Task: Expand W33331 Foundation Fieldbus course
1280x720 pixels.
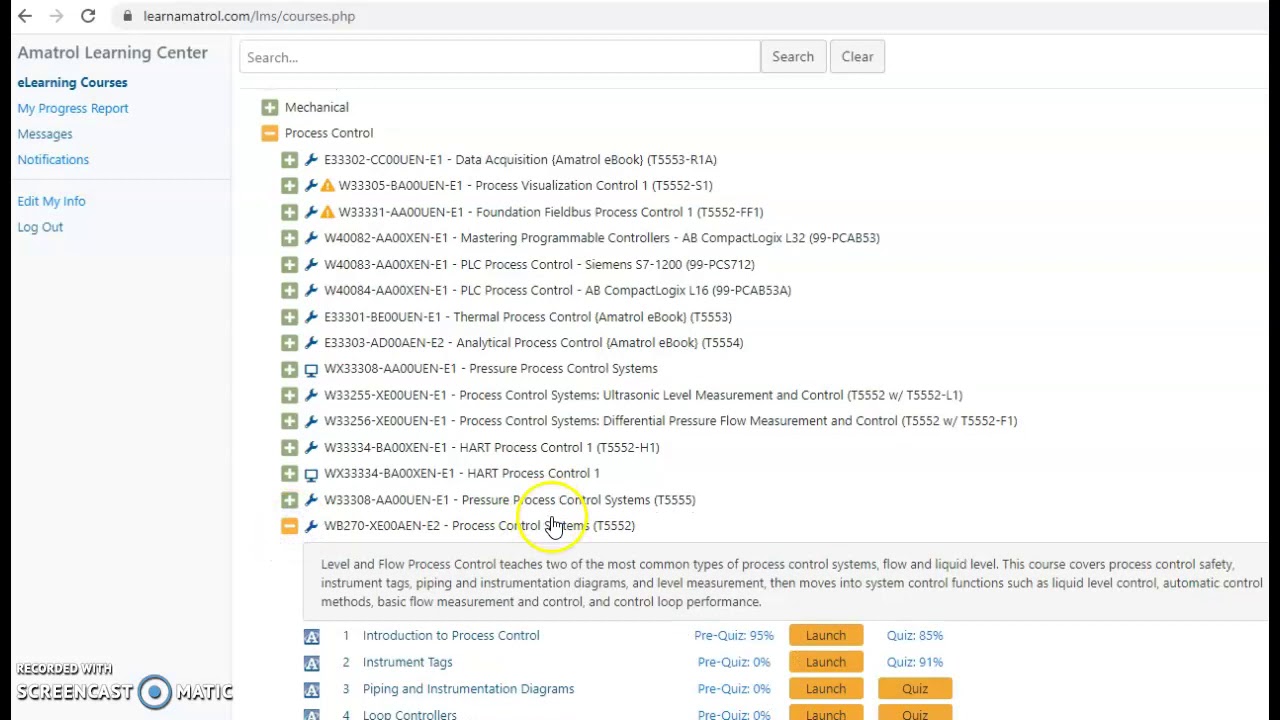Action: point(289,212)
